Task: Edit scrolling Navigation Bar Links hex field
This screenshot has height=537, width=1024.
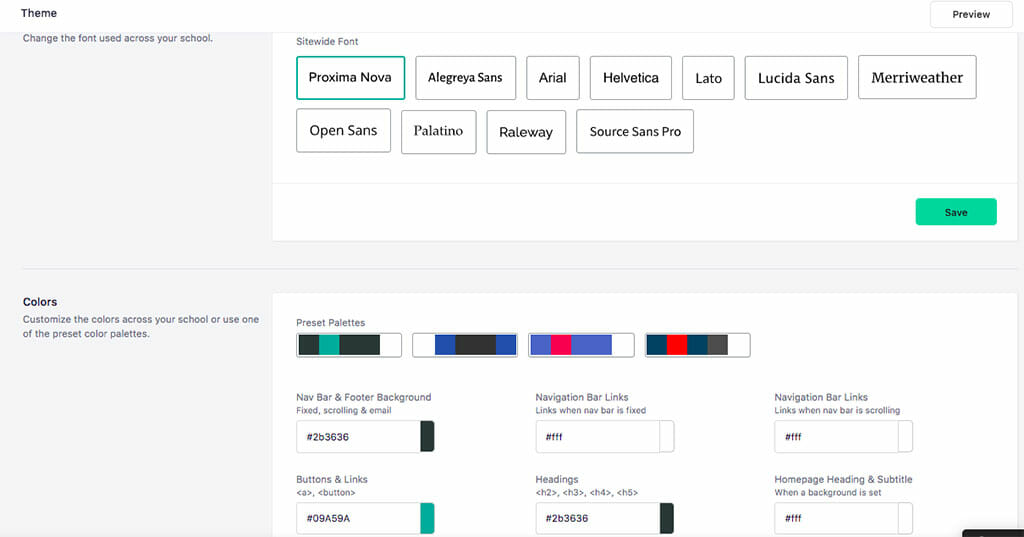Action: pos(837,436)
